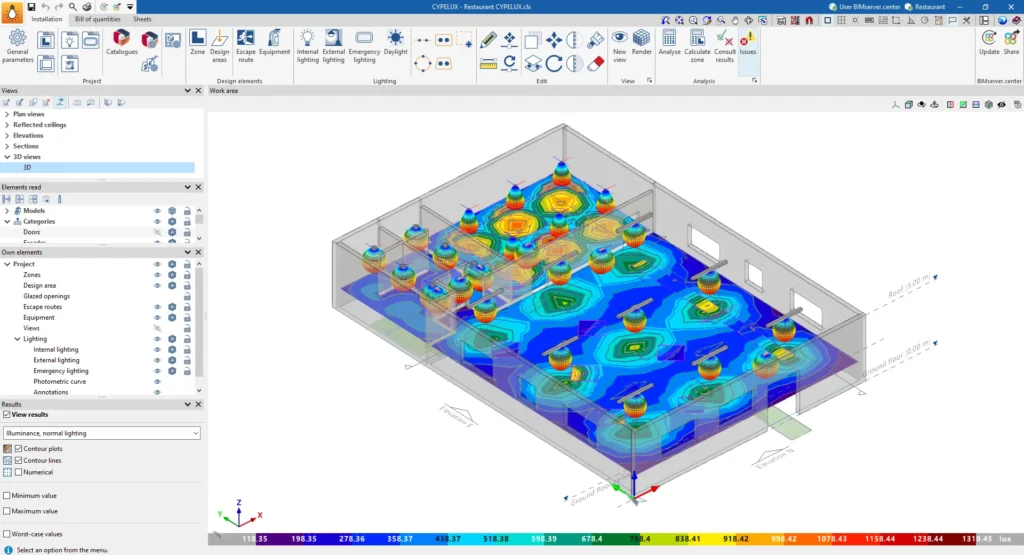Select Internal lighting in Own elements
The image size is (1024, 555).
[56, 349]
